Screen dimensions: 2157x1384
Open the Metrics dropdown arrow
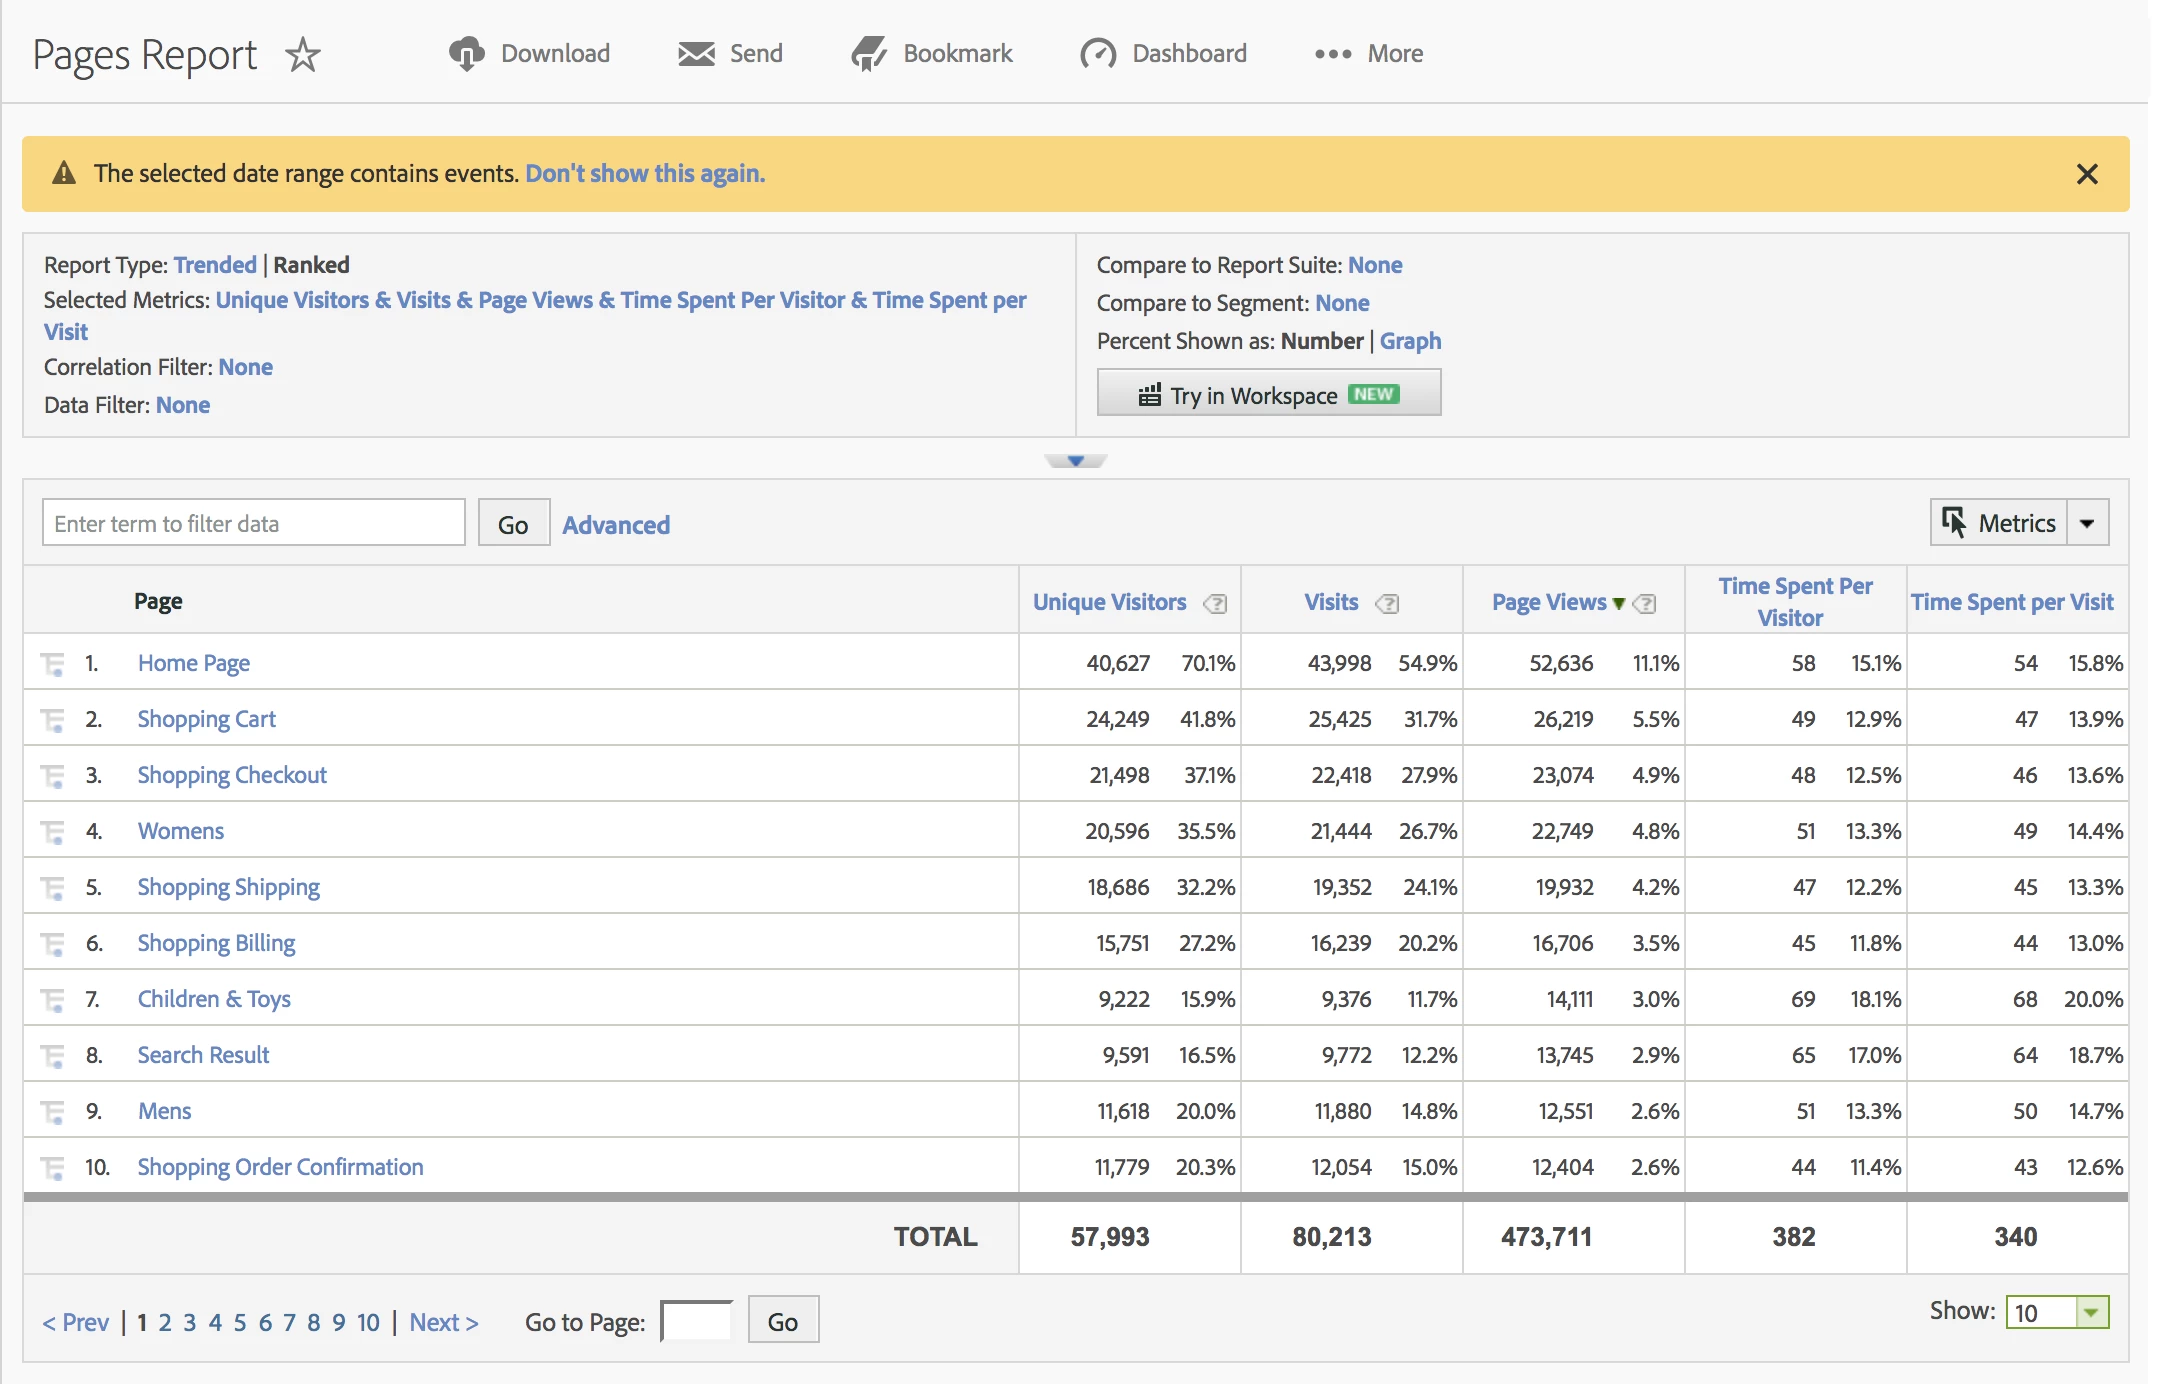coord(2087,523)
